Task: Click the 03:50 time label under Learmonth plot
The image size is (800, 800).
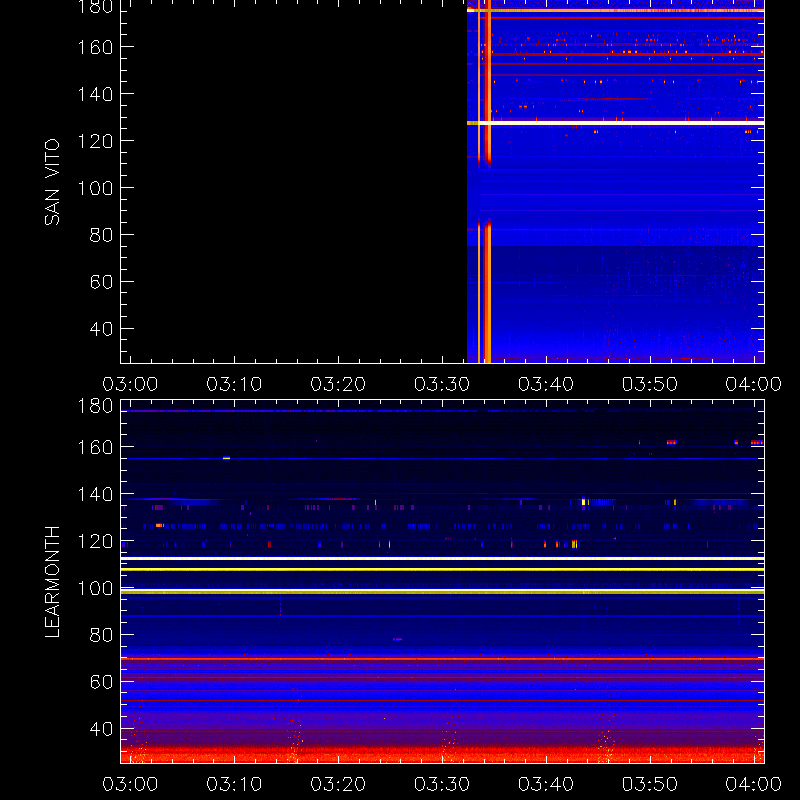Action: (650, 784)
